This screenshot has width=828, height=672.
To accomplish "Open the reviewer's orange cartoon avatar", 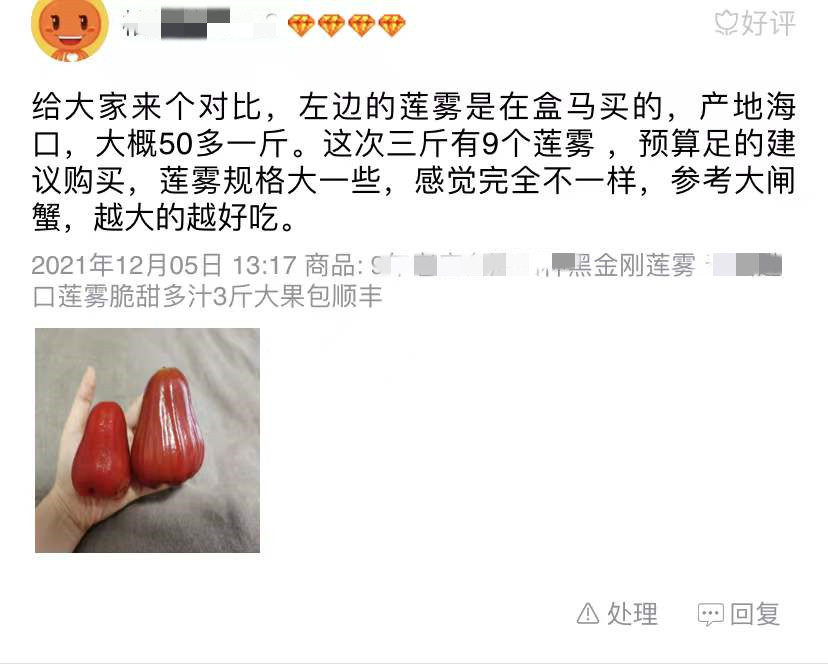I will tap(70, 29).
